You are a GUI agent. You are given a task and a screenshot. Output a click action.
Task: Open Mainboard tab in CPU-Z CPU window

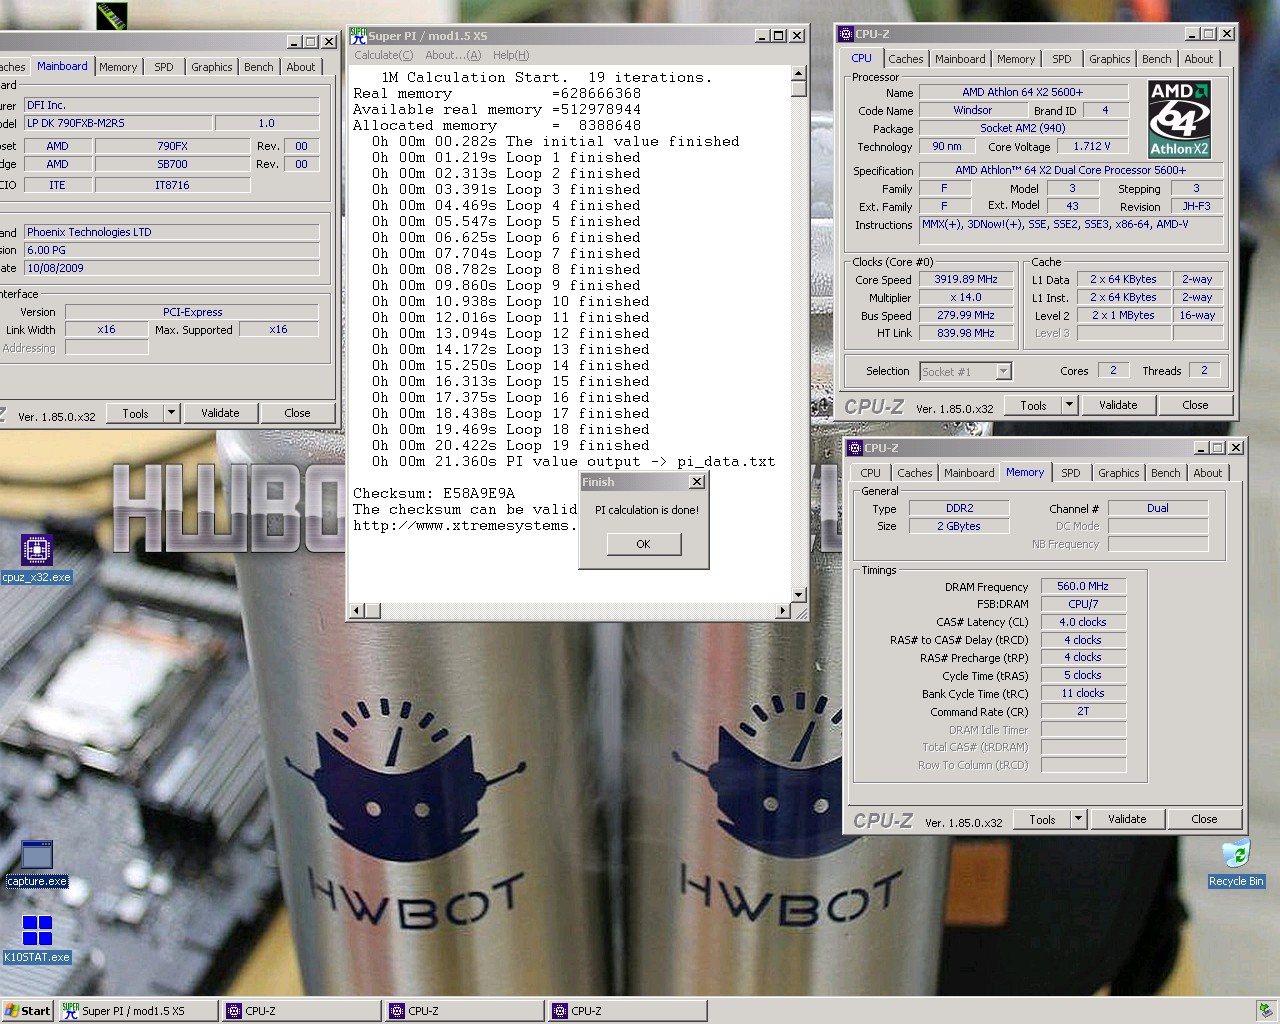coord(960,59)
